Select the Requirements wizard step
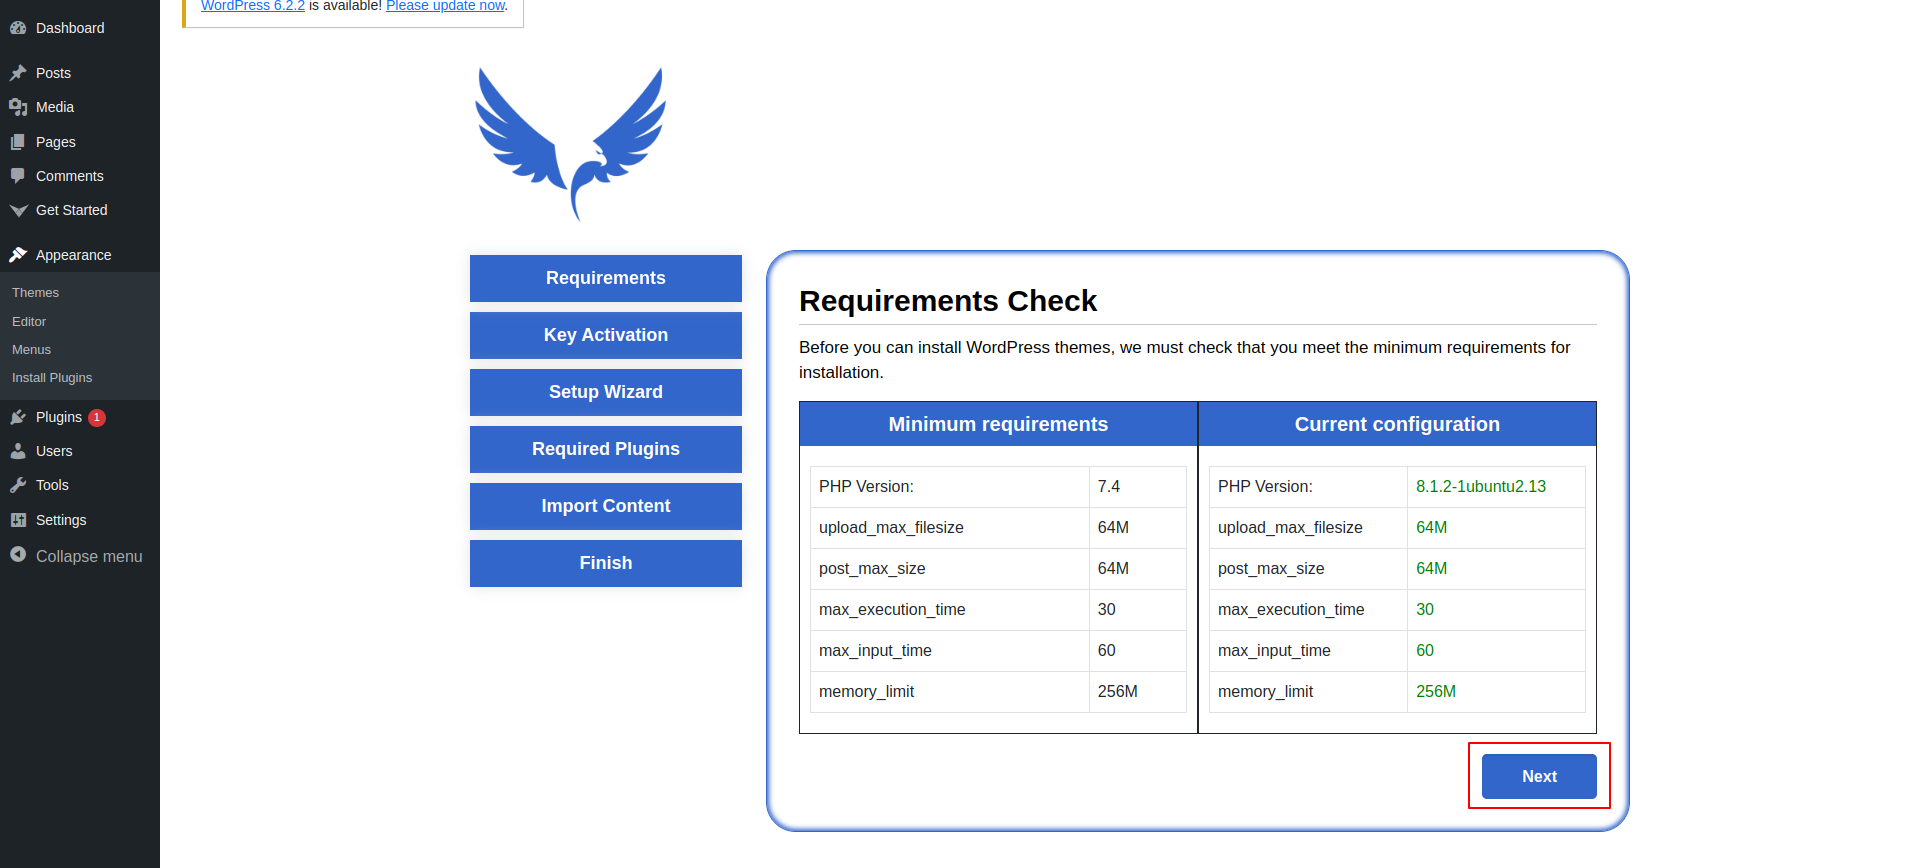Image resolution: width=1911 pixels, height=868 pixels. point(606,278)
